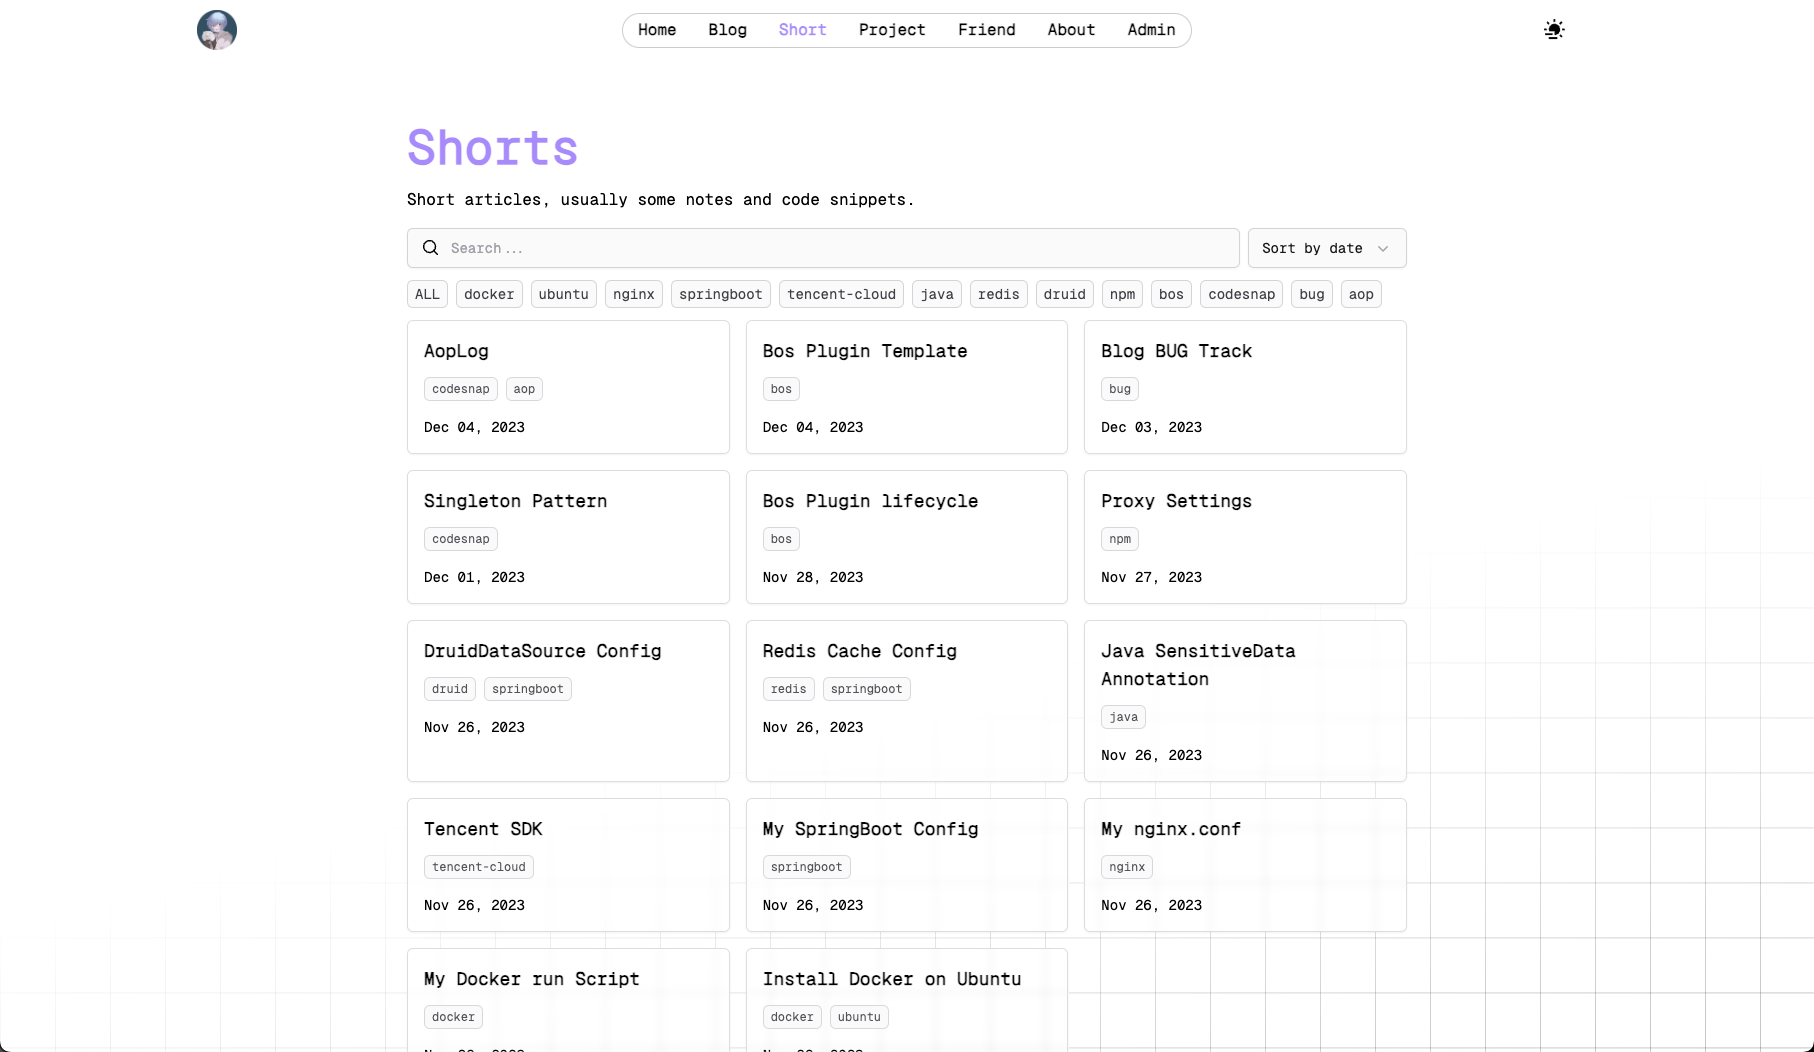
Task: Click the ubuntu tag on Install Docker card
Action: coord(859,1017)
